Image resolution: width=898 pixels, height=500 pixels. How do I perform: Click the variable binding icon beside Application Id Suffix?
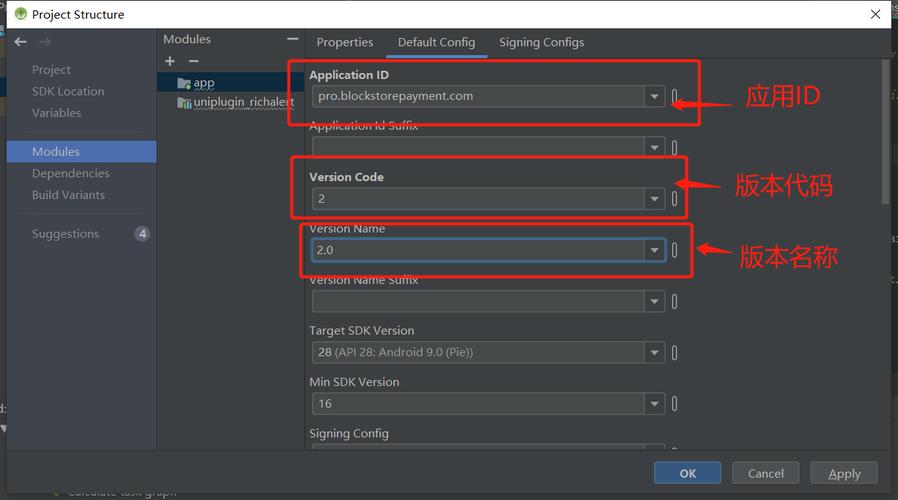[x=675, y=148]
